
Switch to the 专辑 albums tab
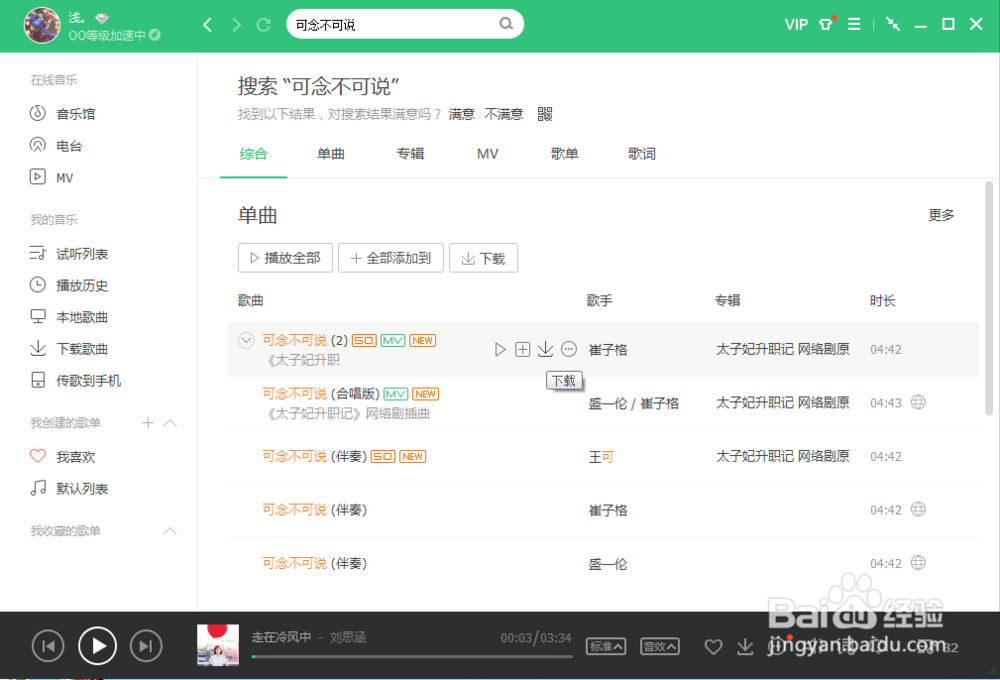coord(410,154)
